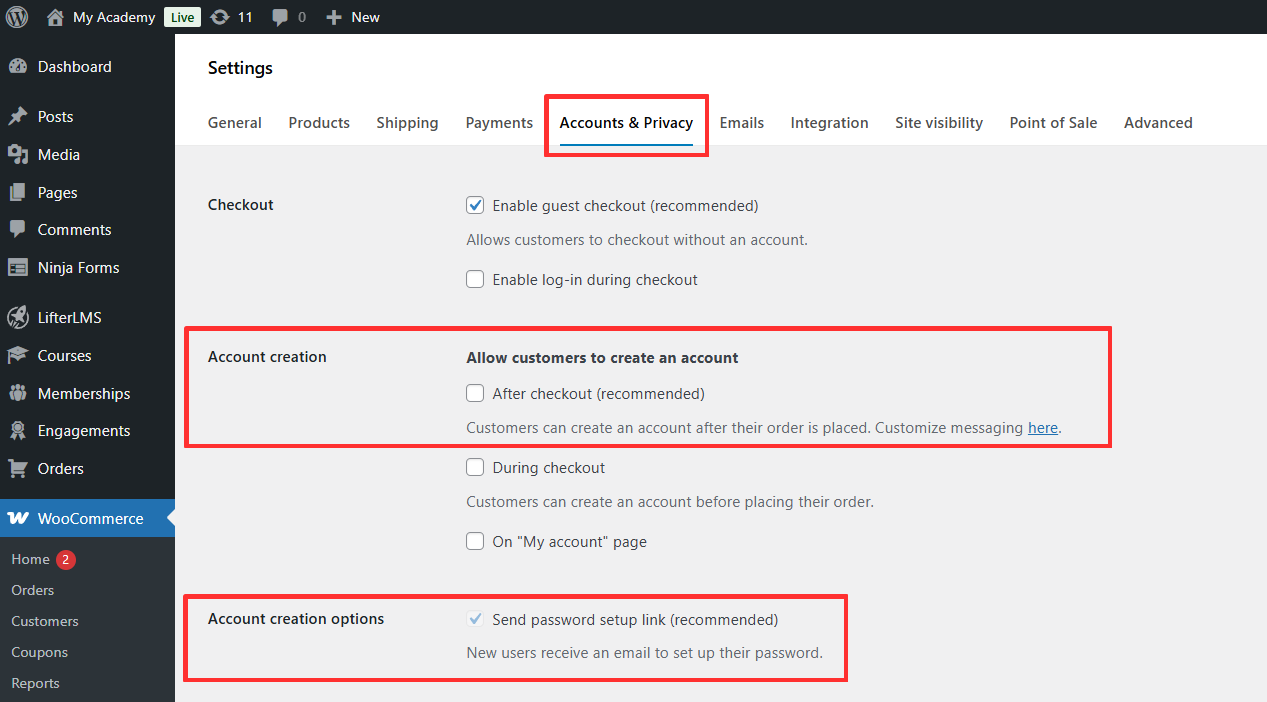Visit the "My Academy" site

[113, 17]
